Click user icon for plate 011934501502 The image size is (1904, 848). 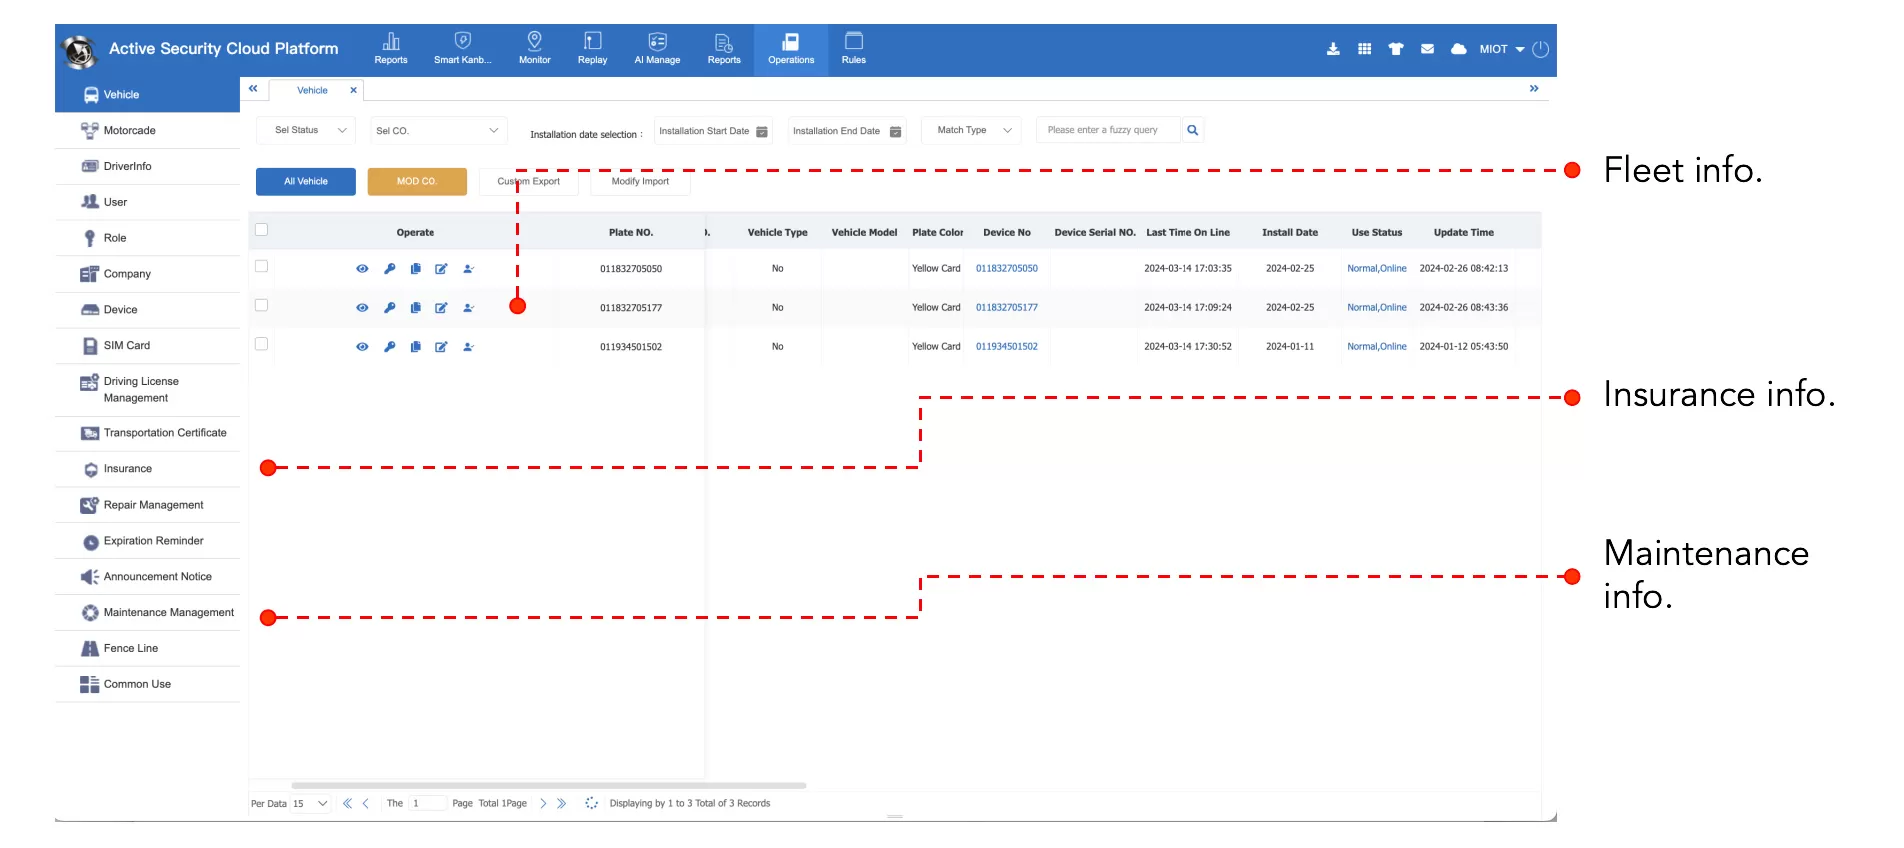point(468,347)
